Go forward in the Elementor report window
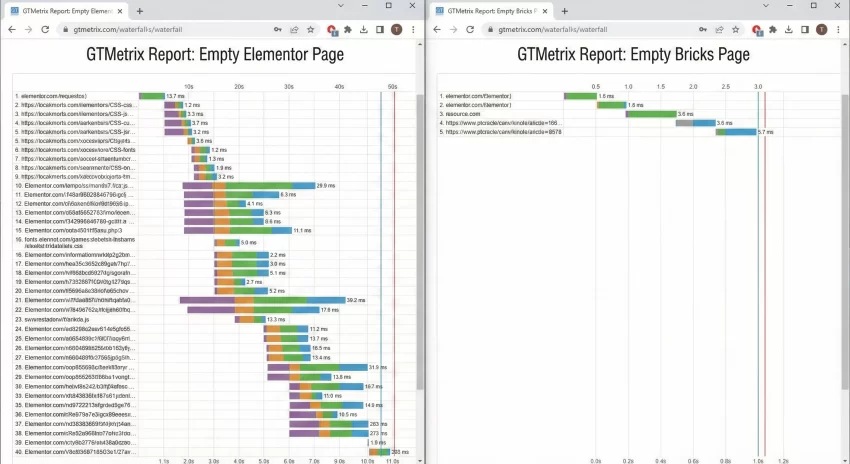850x464 pixels. [29, 29]
